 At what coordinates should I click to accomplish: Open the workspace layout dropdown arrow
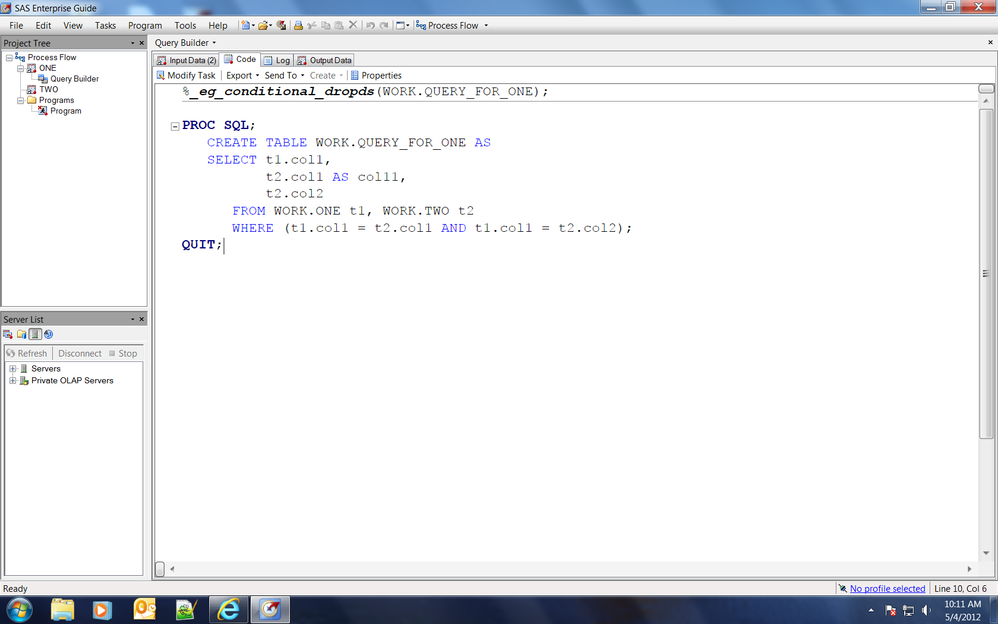(x=408, y=25)
